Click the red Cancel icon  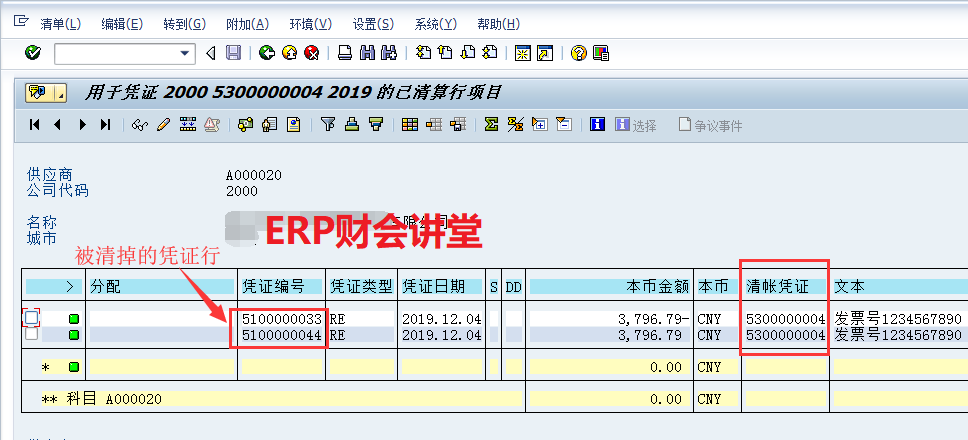point(311,53)
